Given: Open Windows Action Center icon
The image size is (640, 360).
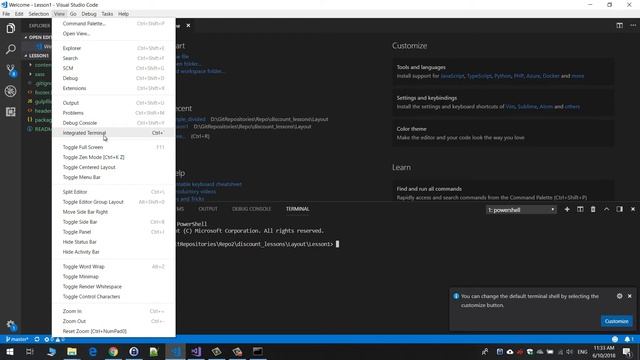Looking at the screenshot, I should (x=627, y=352).
